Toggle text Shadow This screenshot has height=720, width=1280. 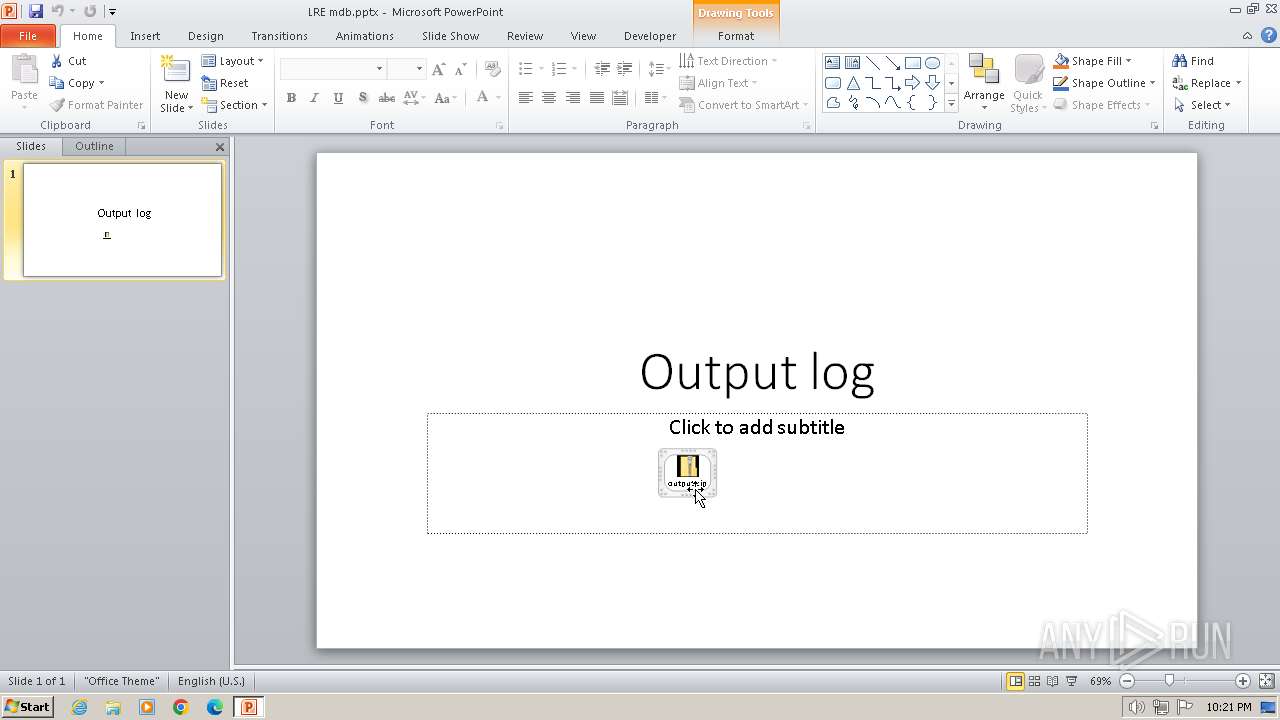(362, 98)
